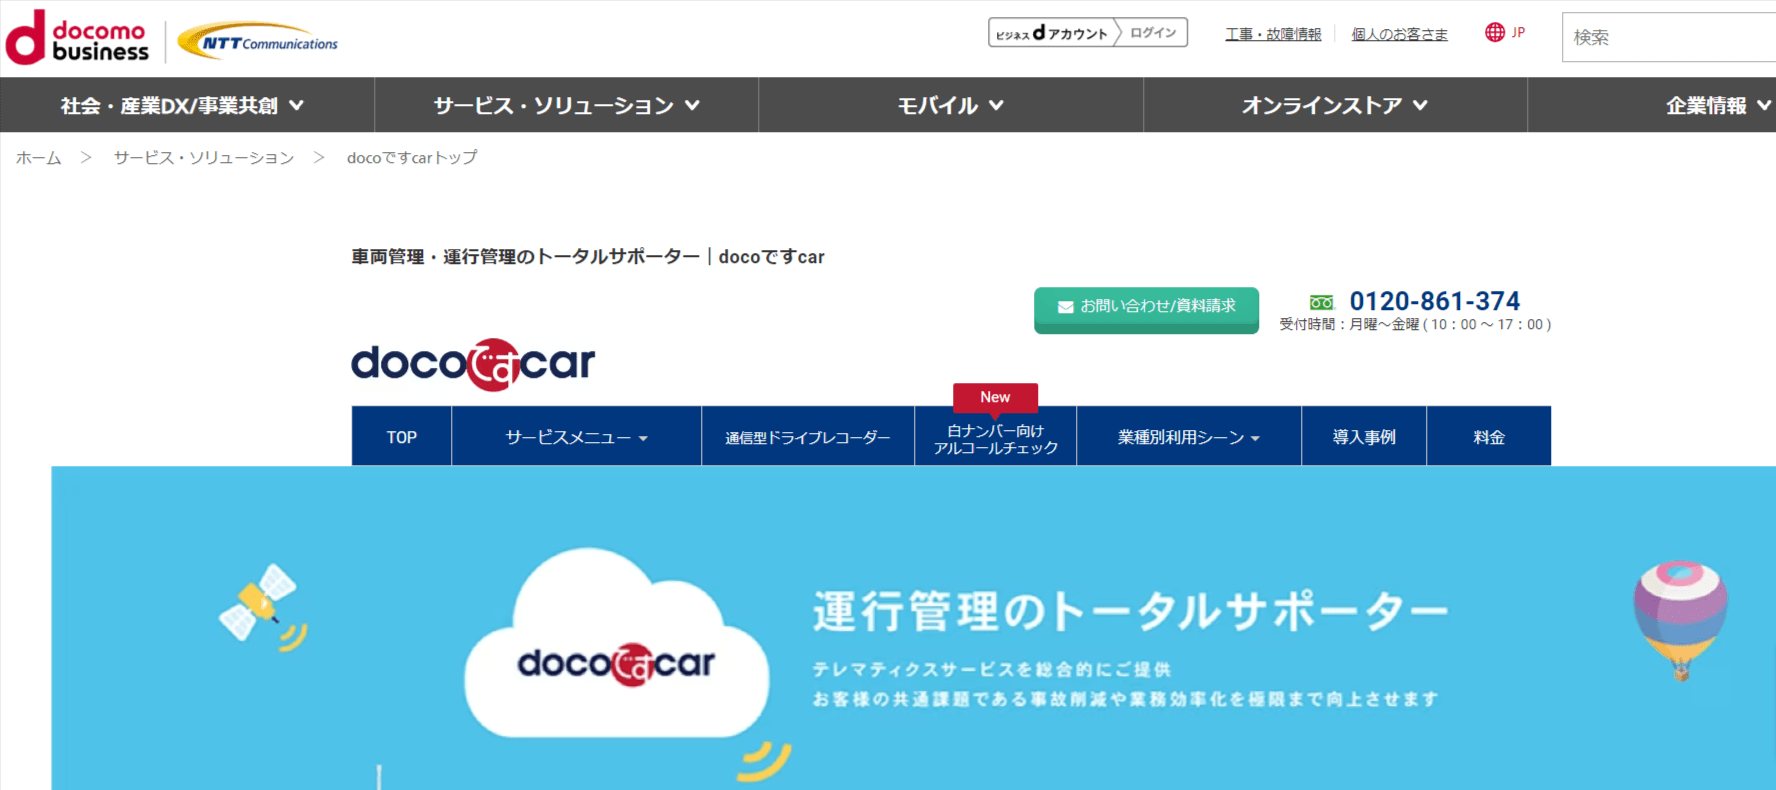This screenshot has width=1776, height=790.
Task: Open 導入事例 tab
Action: [x=1364, y=437]
